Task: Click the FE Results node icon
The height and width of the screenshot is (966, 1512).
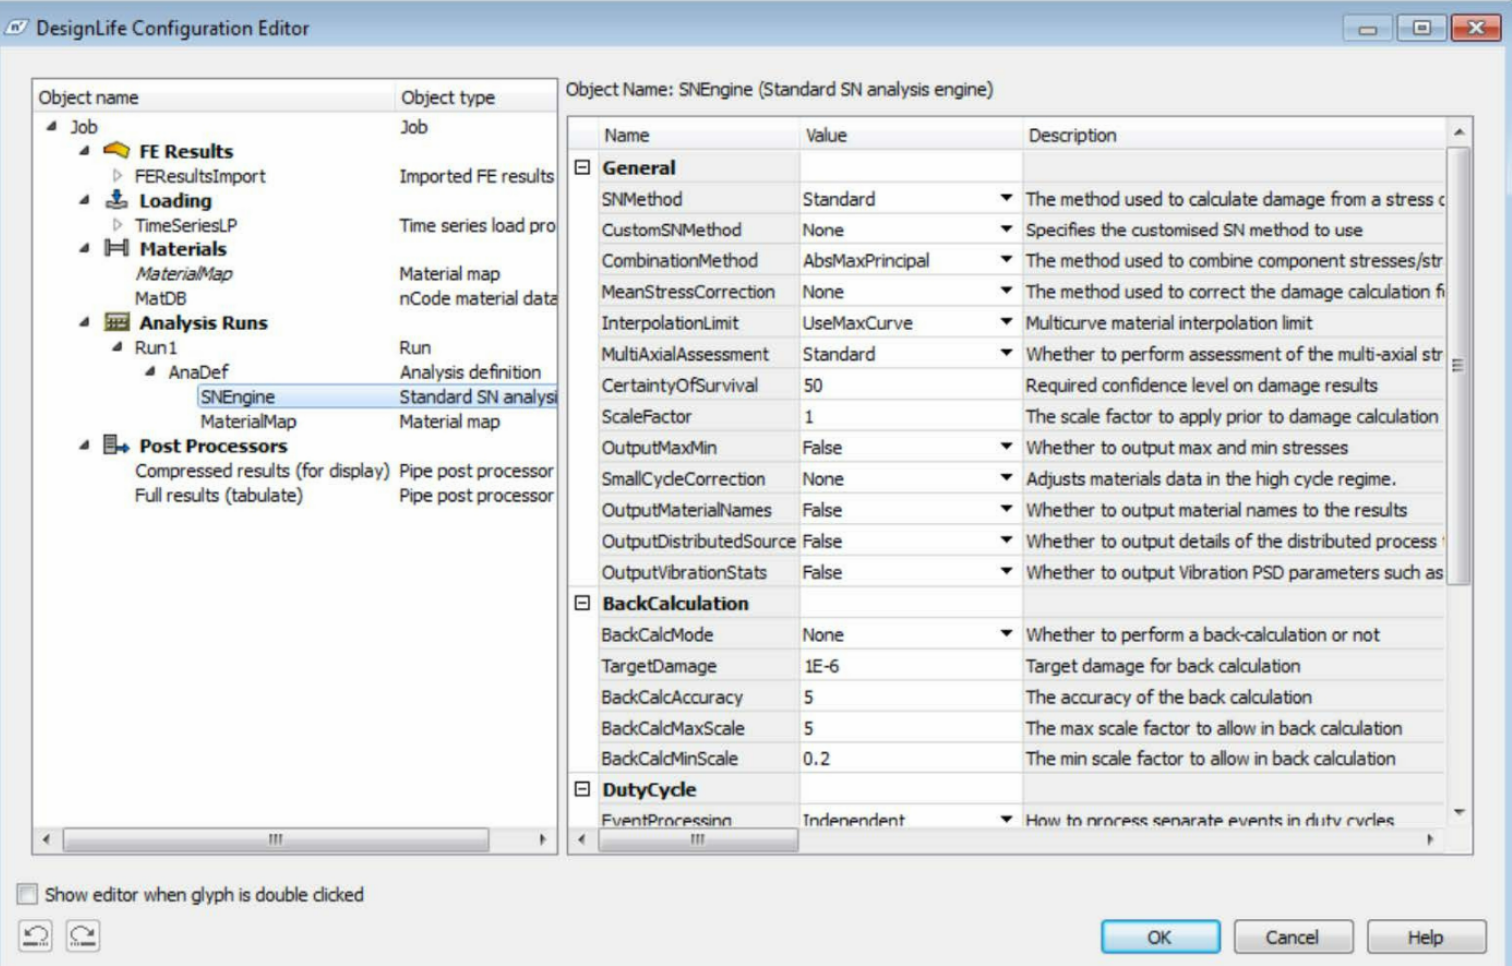Action: [x=117, y=151]
